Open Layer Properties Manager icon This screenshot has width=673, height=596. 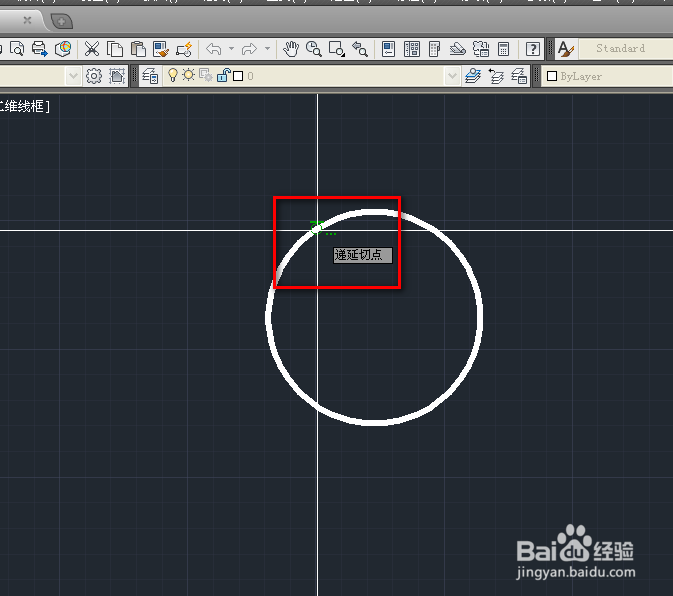(150, 76)
